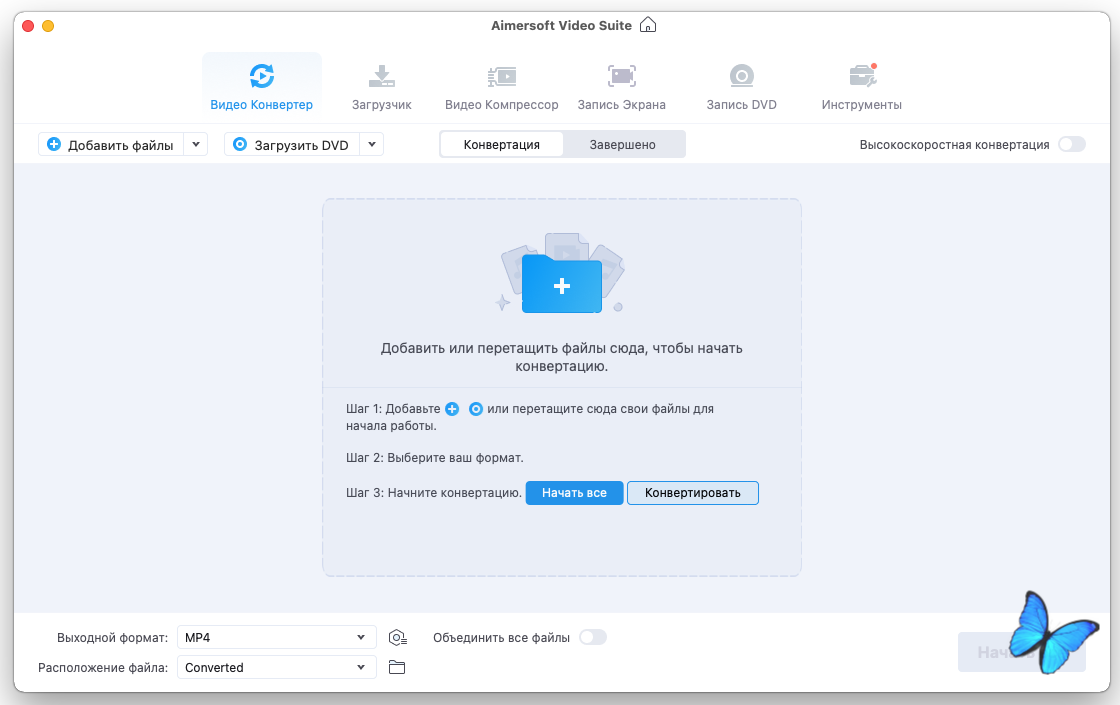The image size is (1120, 705).
Task: Click the blue Начать все button
Action: tap(574, 493)
